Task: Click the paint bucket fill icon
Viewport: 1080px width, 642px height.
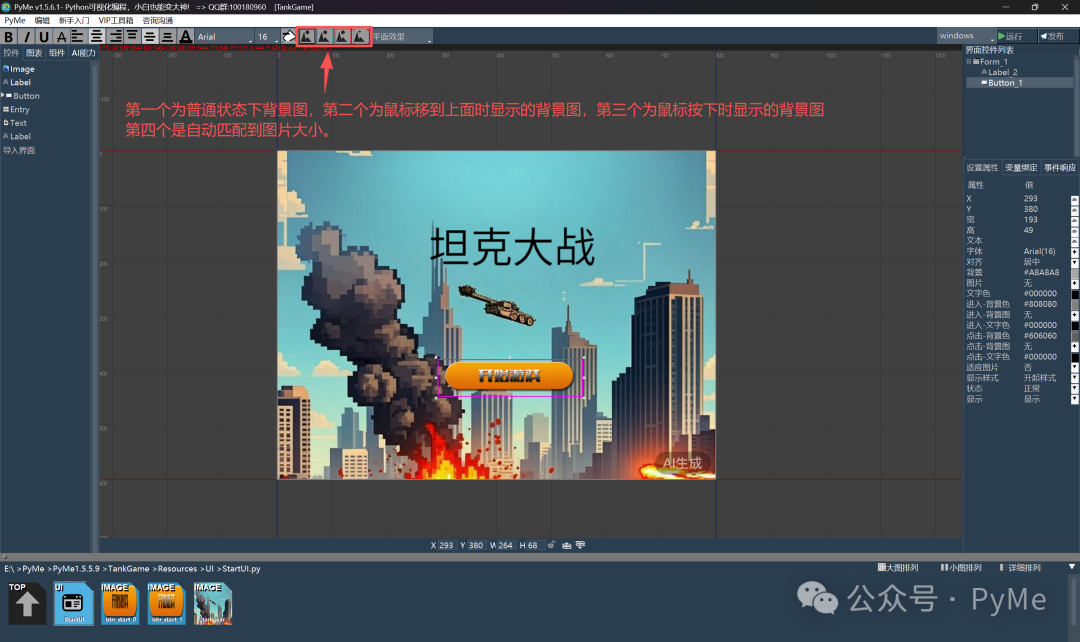Action: coord(289,37)
